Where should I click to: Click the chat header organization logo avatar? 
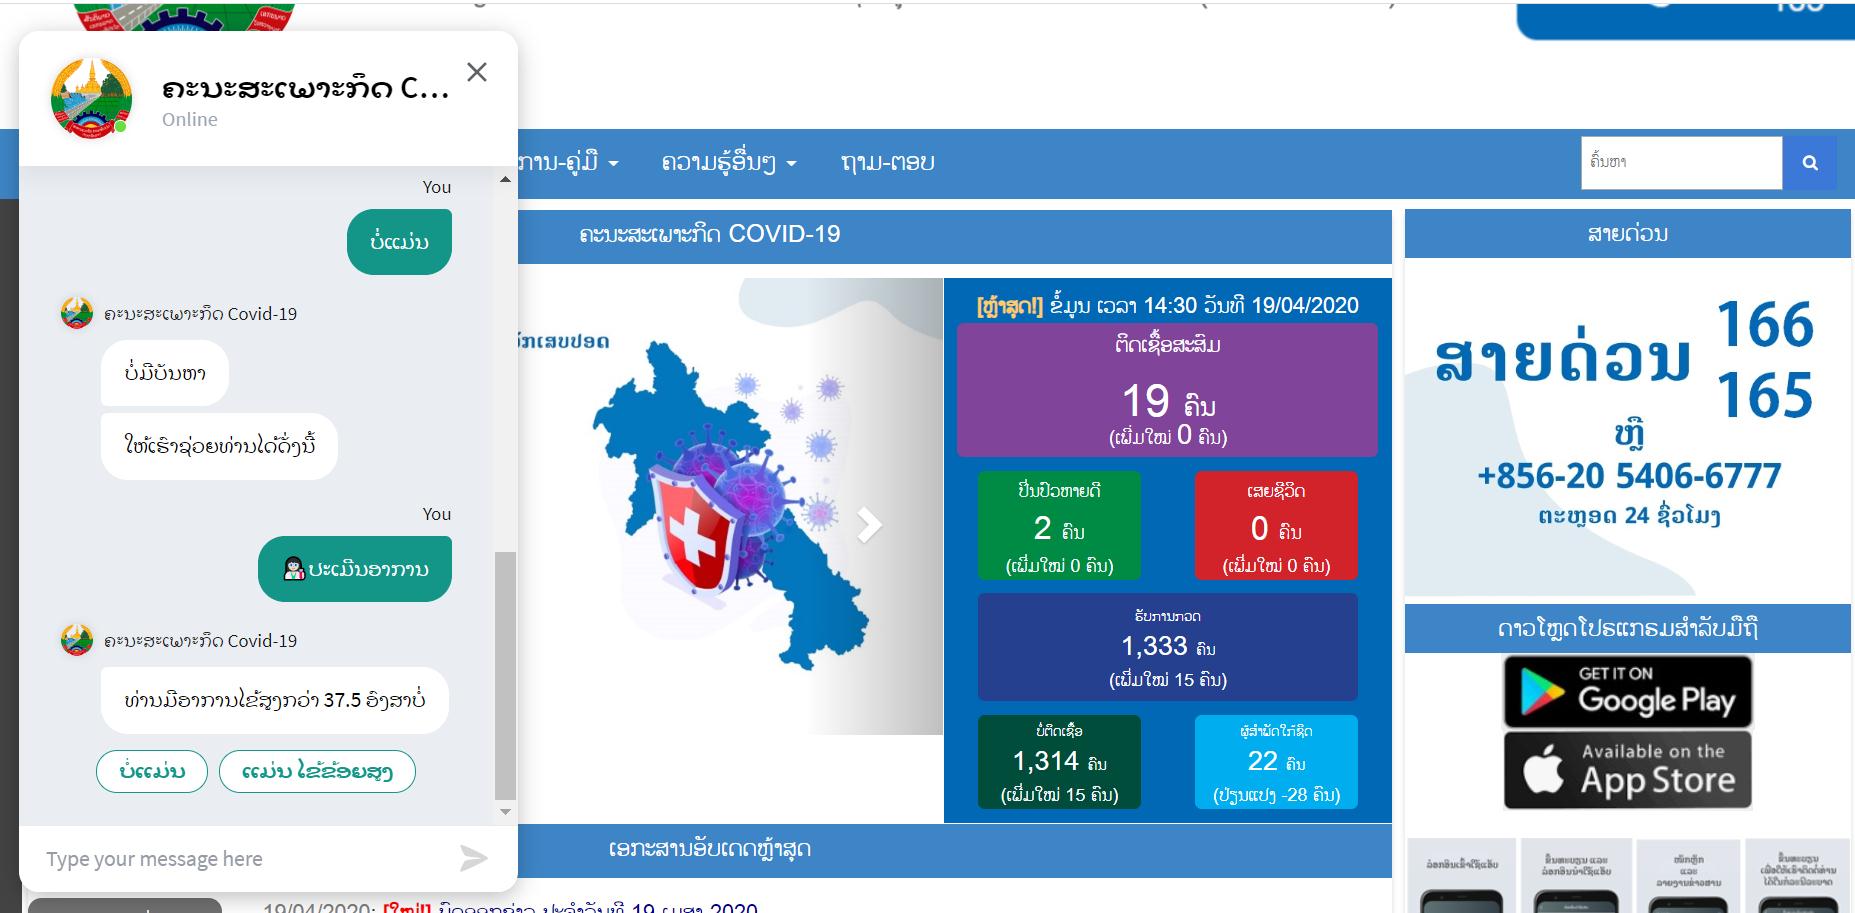(x=91, y=98)
